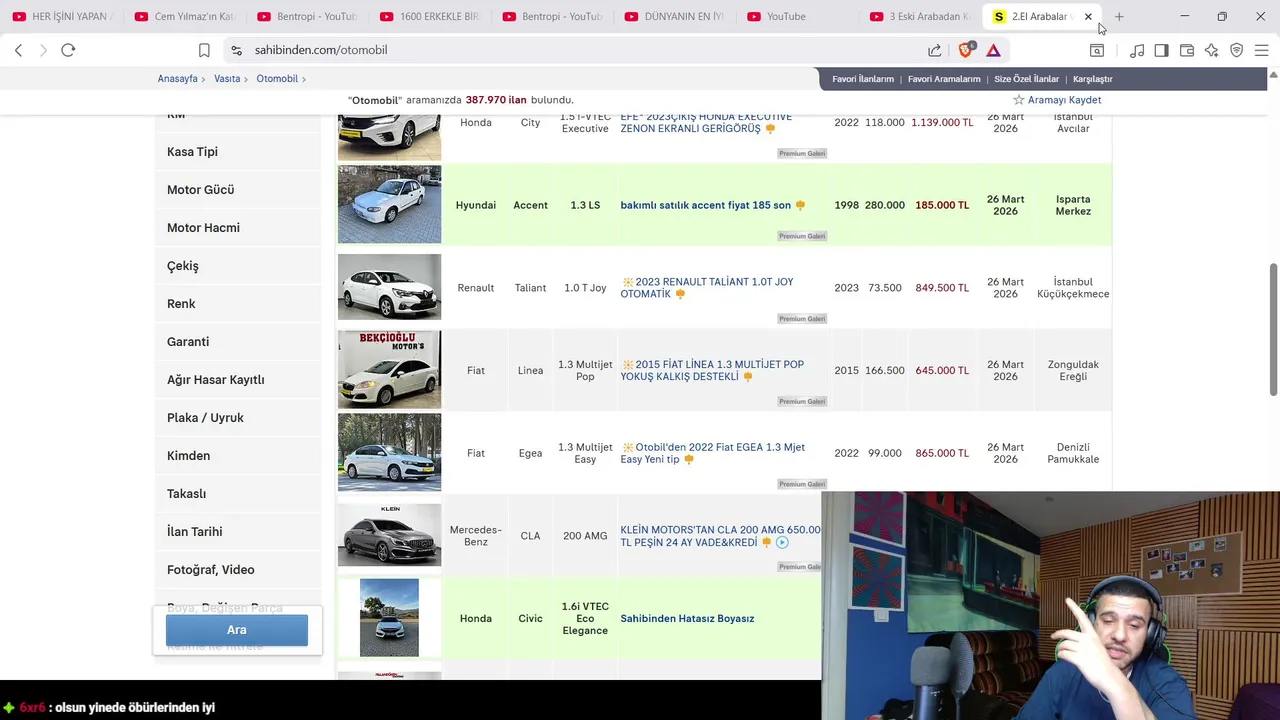This screenshot has height=720, width=1280.
Task: Open the Hyundai Accent listing thumbnail
Action: coord(389,205)
